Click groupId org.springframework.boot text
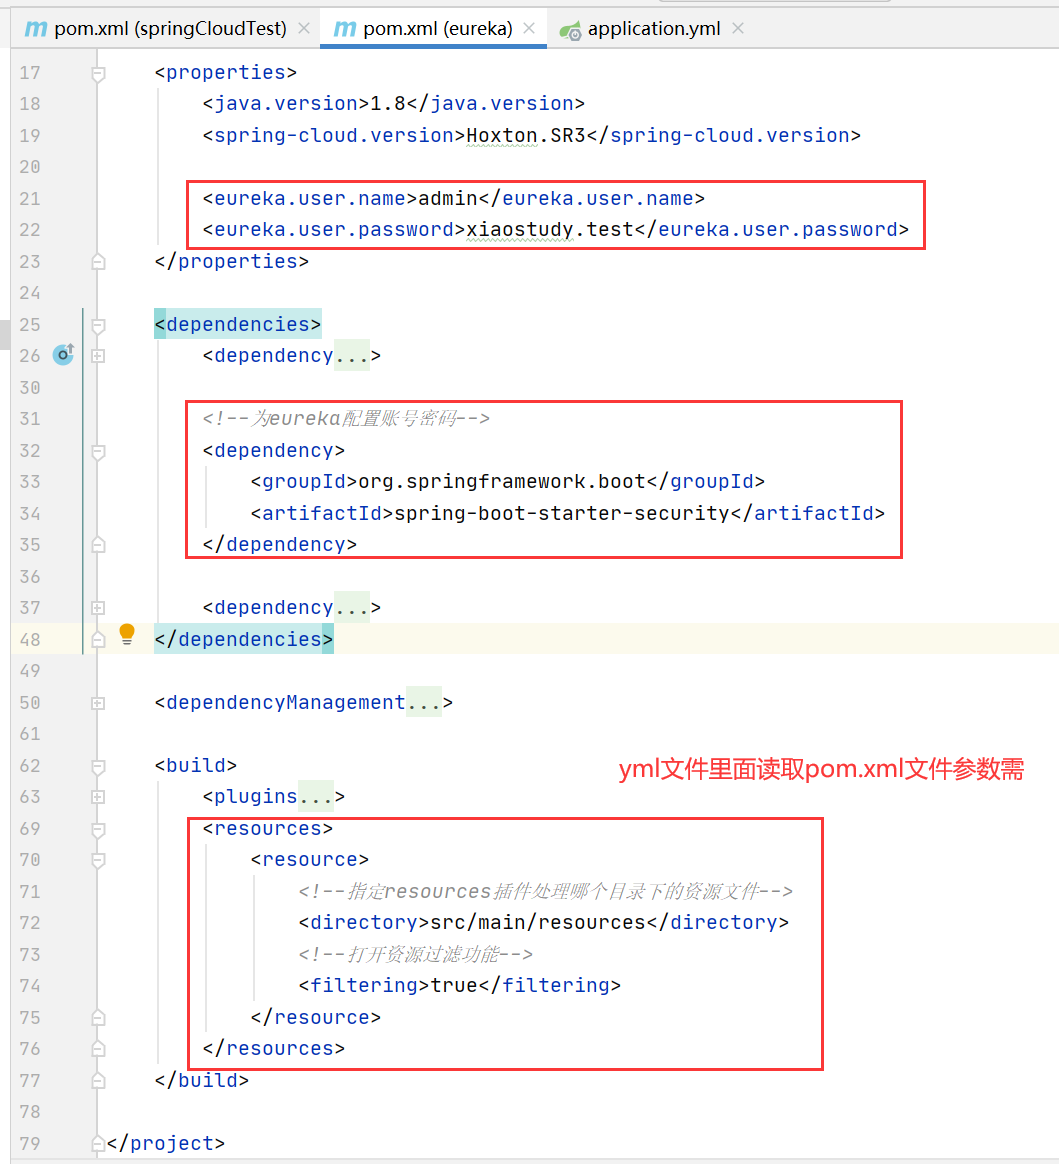Image resolution: width=1059 pixels, height=1164 pixels. 502,482
